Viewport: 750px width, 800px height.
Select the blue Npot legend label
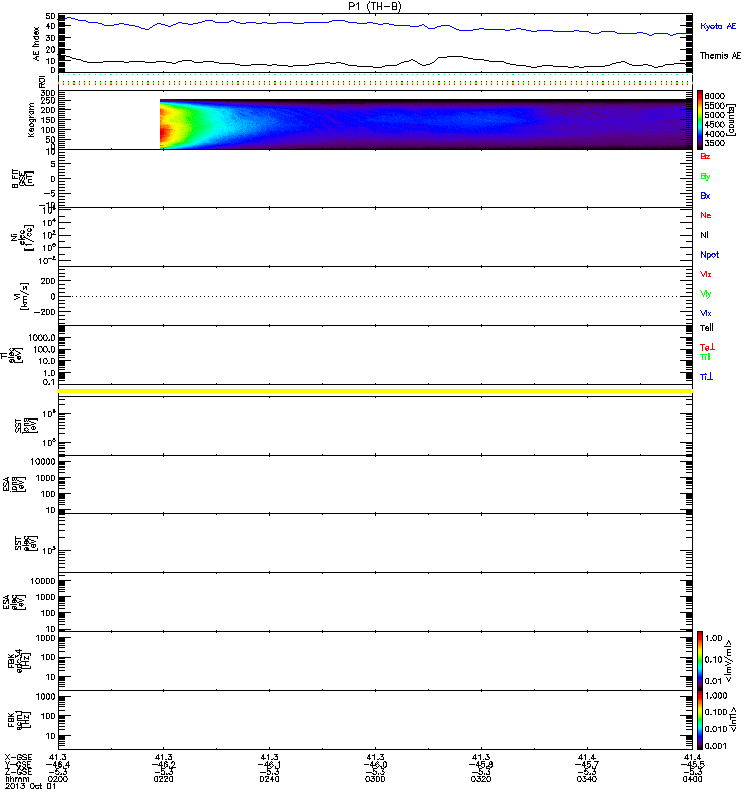709,255
